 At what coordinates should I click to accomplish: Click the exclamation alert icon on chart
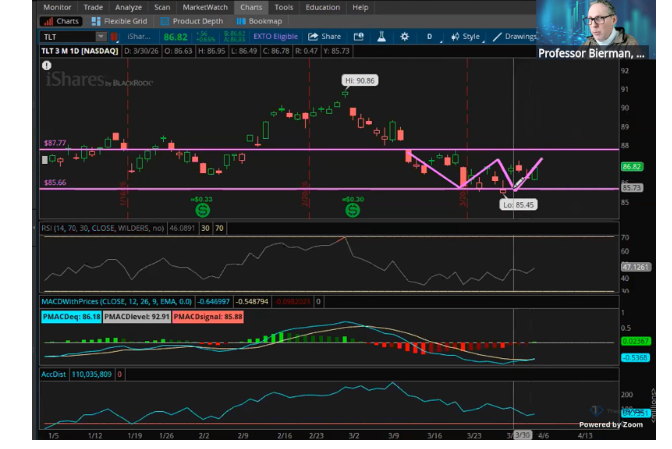[46, 66]
